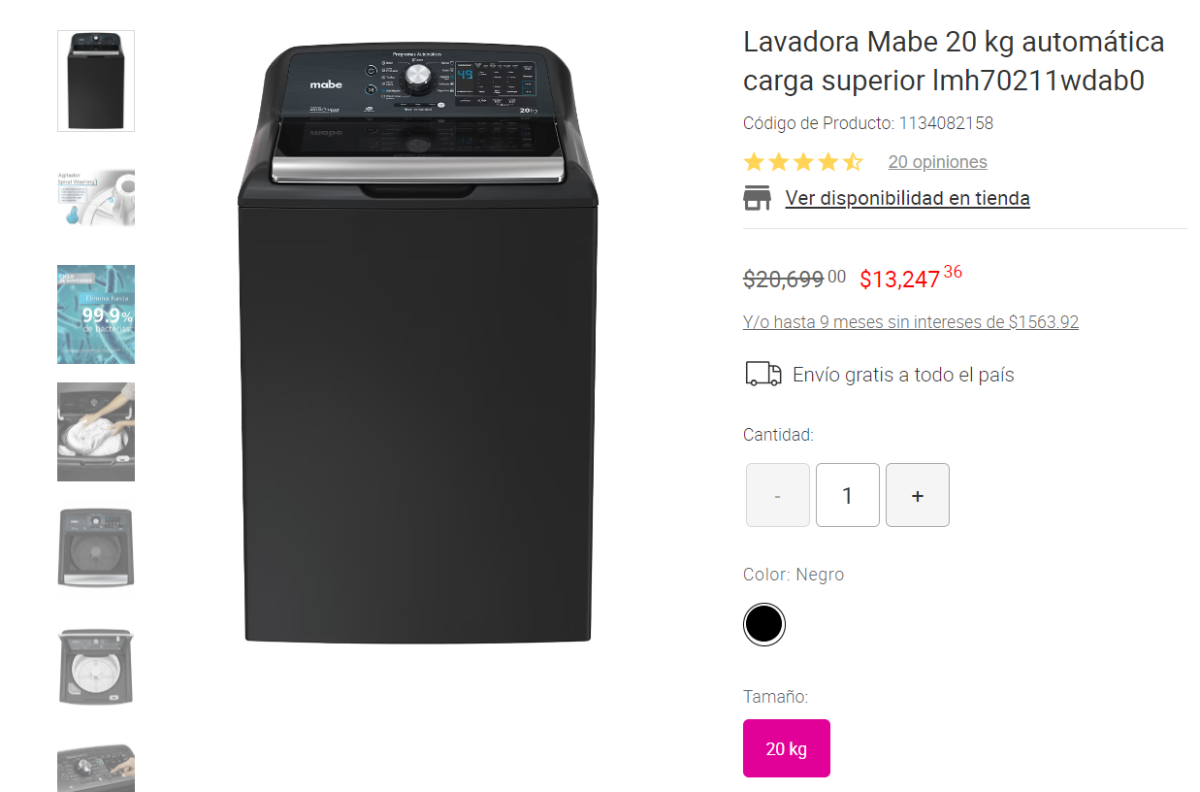The height and width of the screenshot is (792, 1200).
Task: Open the 9 meses sin intereses link
Action: point(911,322)
